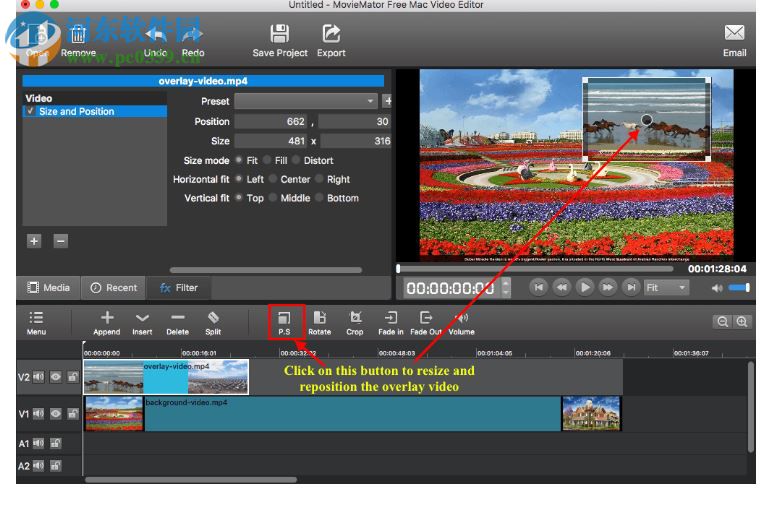The image size is (762, 507).
Task: Click the Position Y field 30
Action: 354,122
